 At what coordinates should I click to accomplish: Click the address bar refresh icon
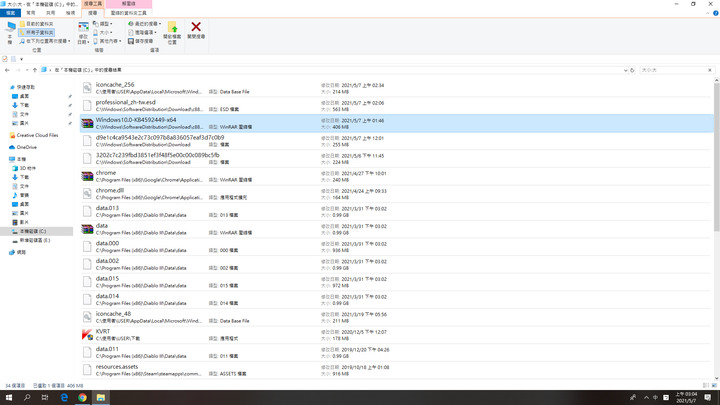(x=632, y=70)
